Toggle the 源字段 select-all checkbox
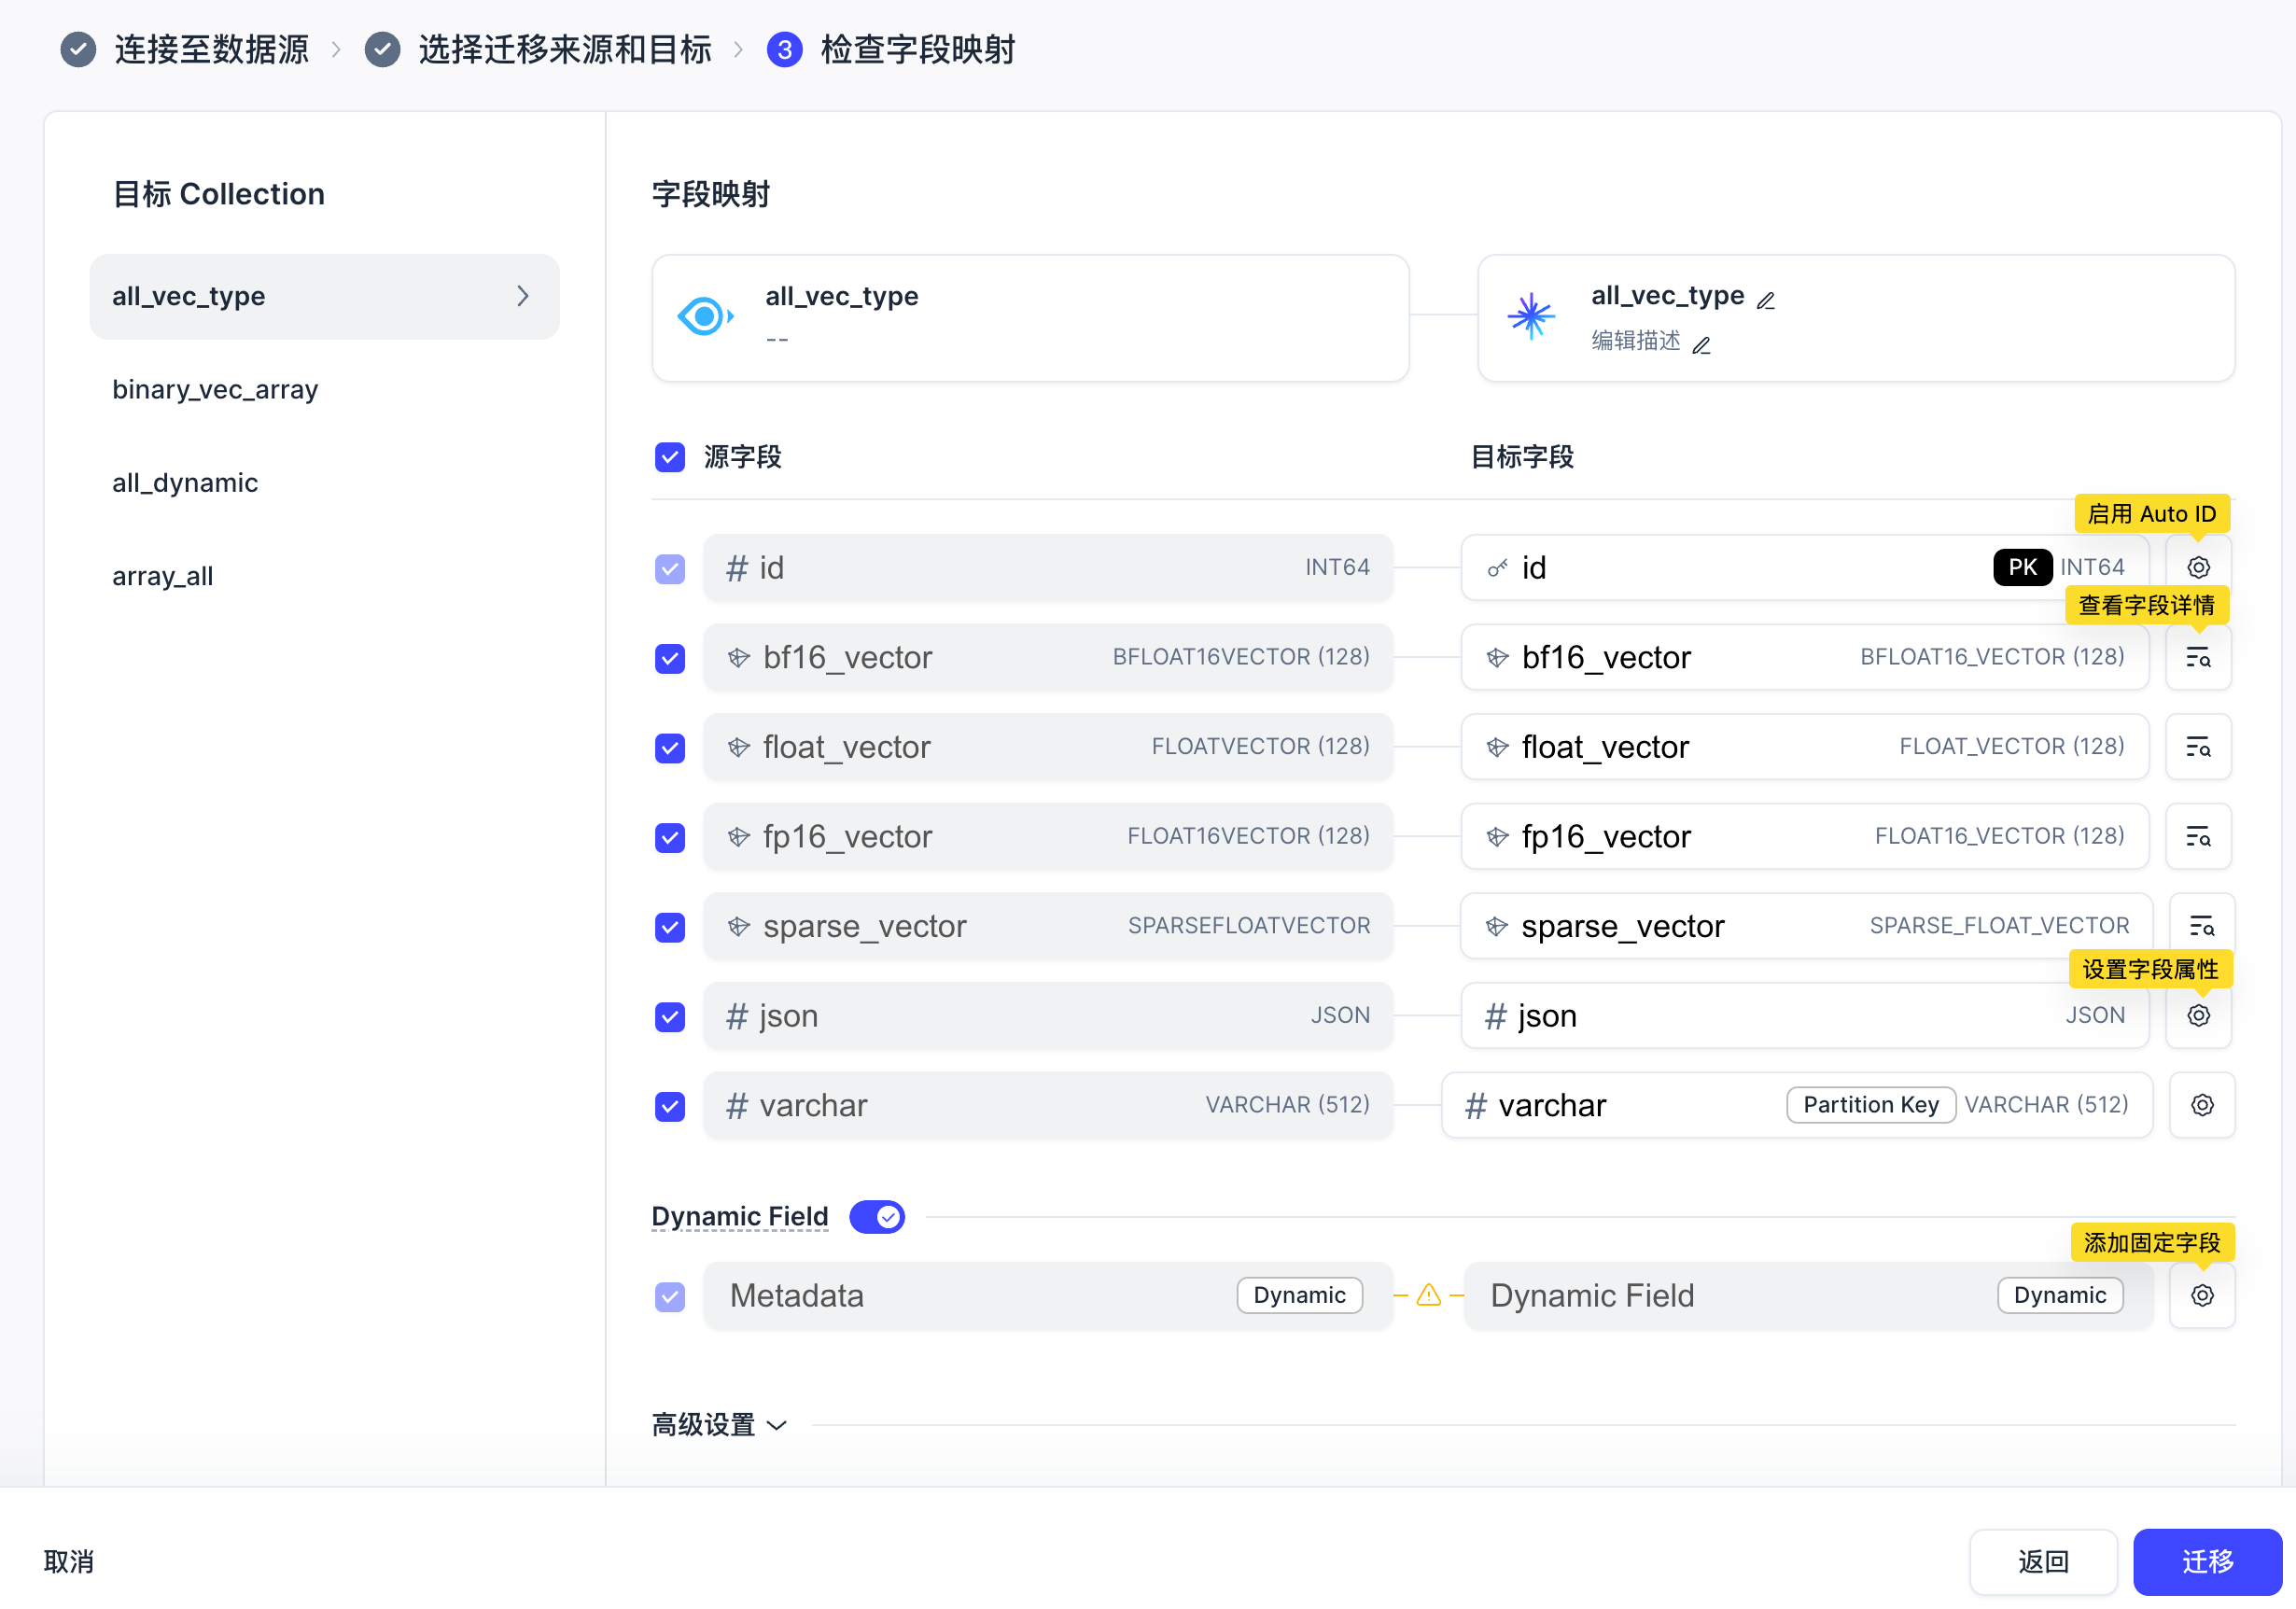The width and height of the screenshot is (2296, 1609). tap(670, 457)
